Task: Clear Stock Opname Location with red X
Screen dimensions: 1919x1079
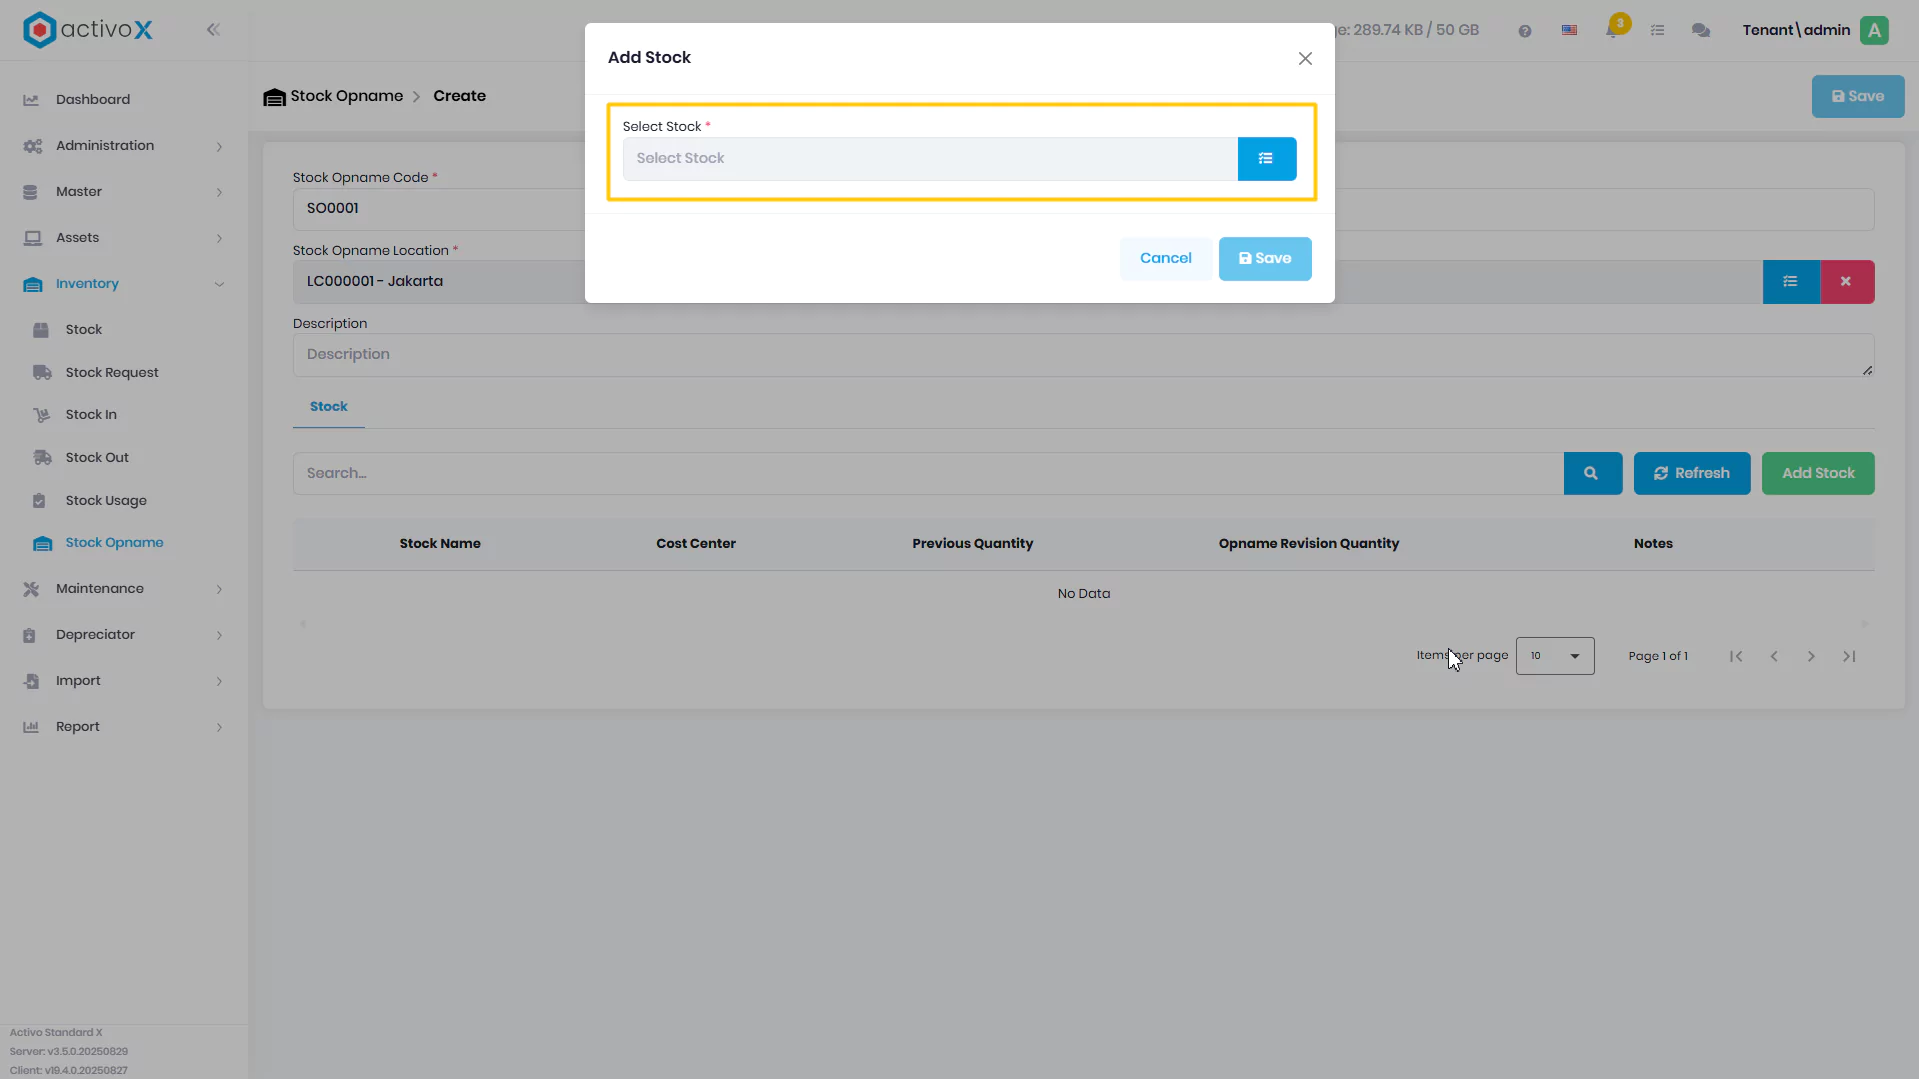Action: [x=1846, y=282]
